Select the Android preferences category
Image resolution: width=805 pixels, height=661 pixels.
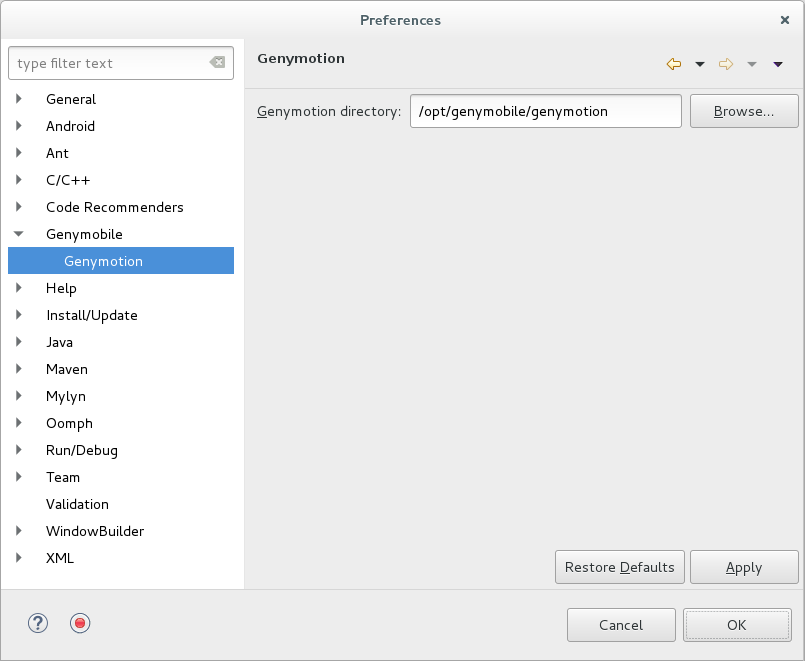point(70,126)
